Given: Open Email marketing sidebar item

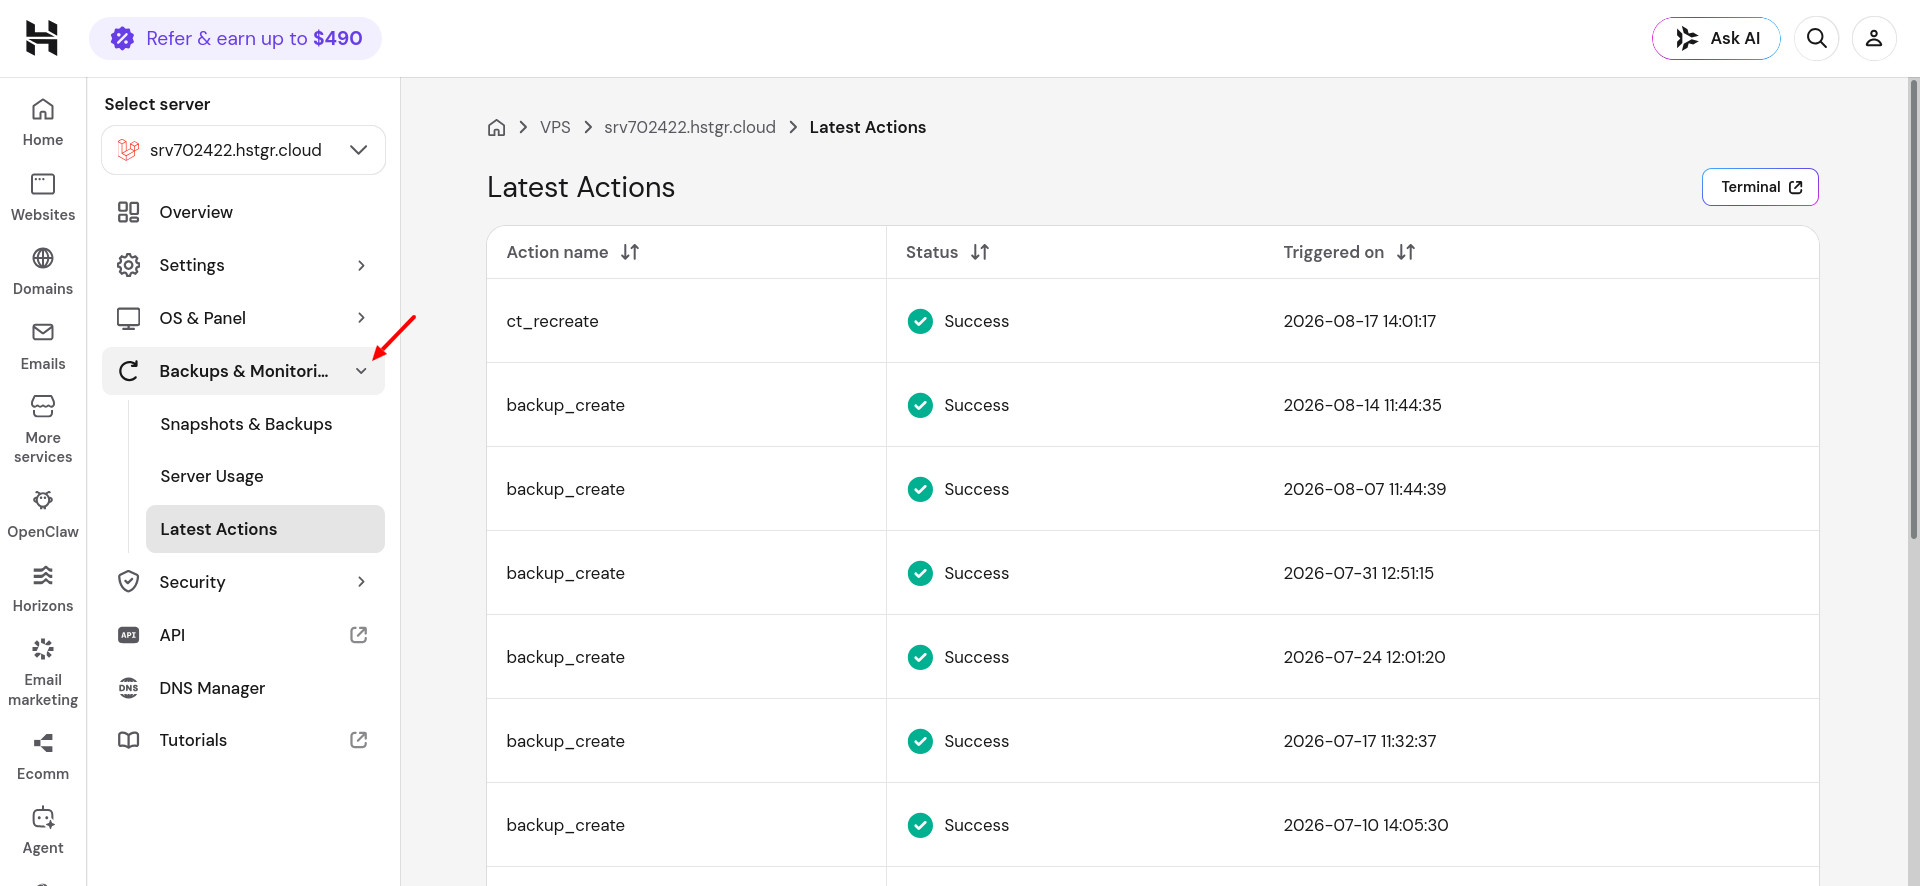Looking at the screenshot, I should tap(43, 673).
